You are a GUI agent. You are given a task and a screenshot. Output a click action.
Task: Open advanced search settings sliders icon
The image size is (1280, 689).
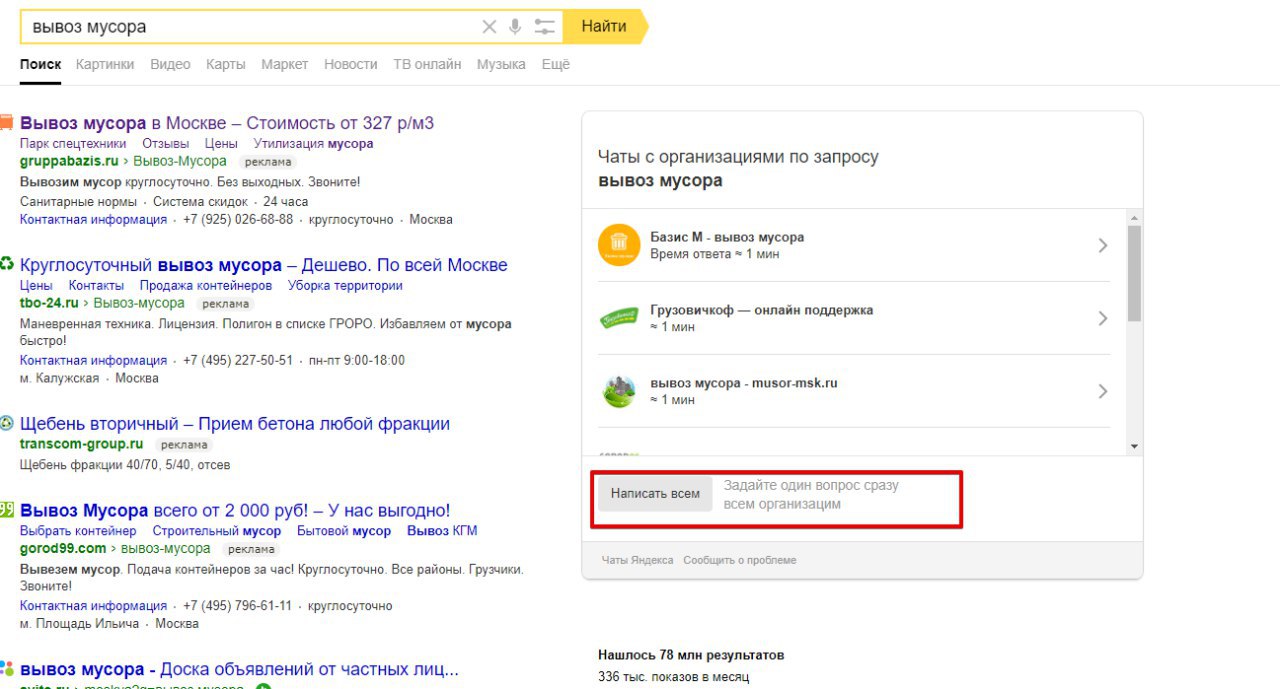[x=544, y=27]
